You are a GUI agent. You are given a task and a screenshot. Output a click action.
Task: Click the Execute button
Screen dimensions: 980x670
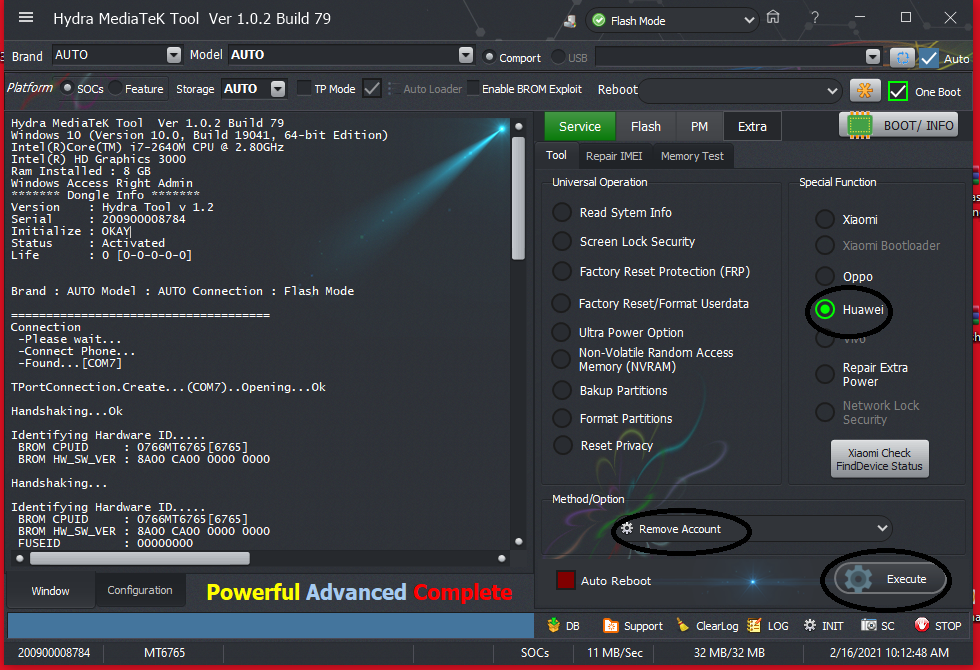point(891,579)
